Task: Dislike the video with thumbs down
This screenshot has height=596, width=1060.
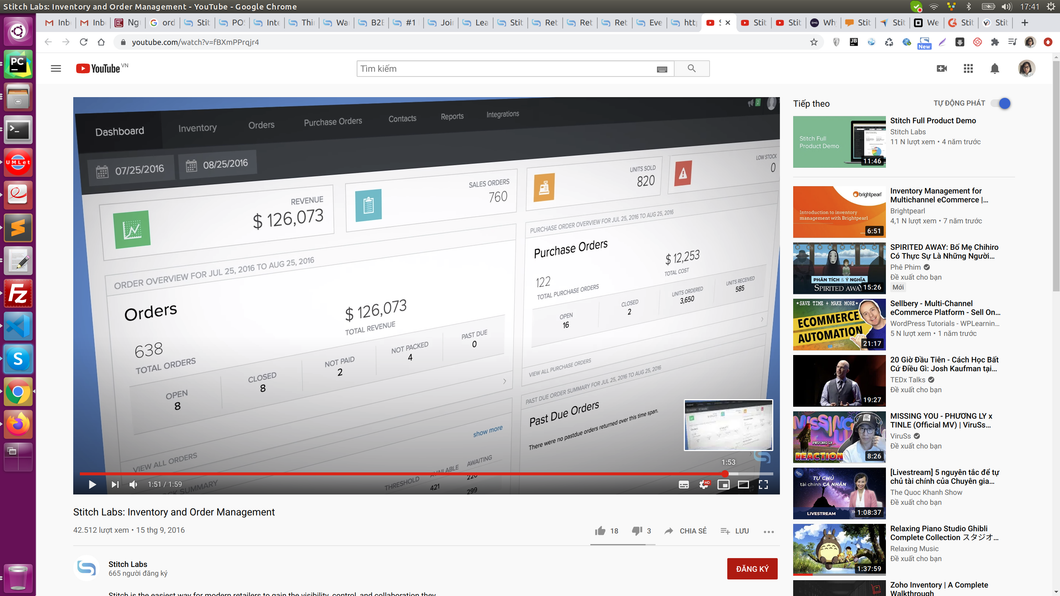Action: click(637, 531)
